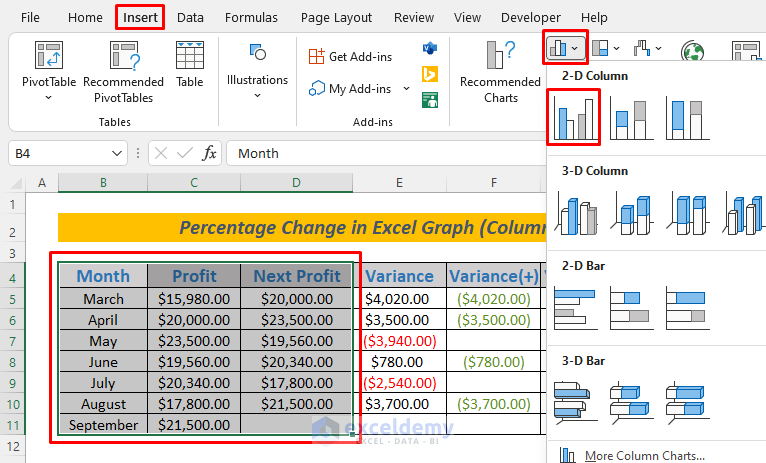Open the Help tab
Image resolution: width=766 pixels, height=463 pixels.
(x=594, y=18)
